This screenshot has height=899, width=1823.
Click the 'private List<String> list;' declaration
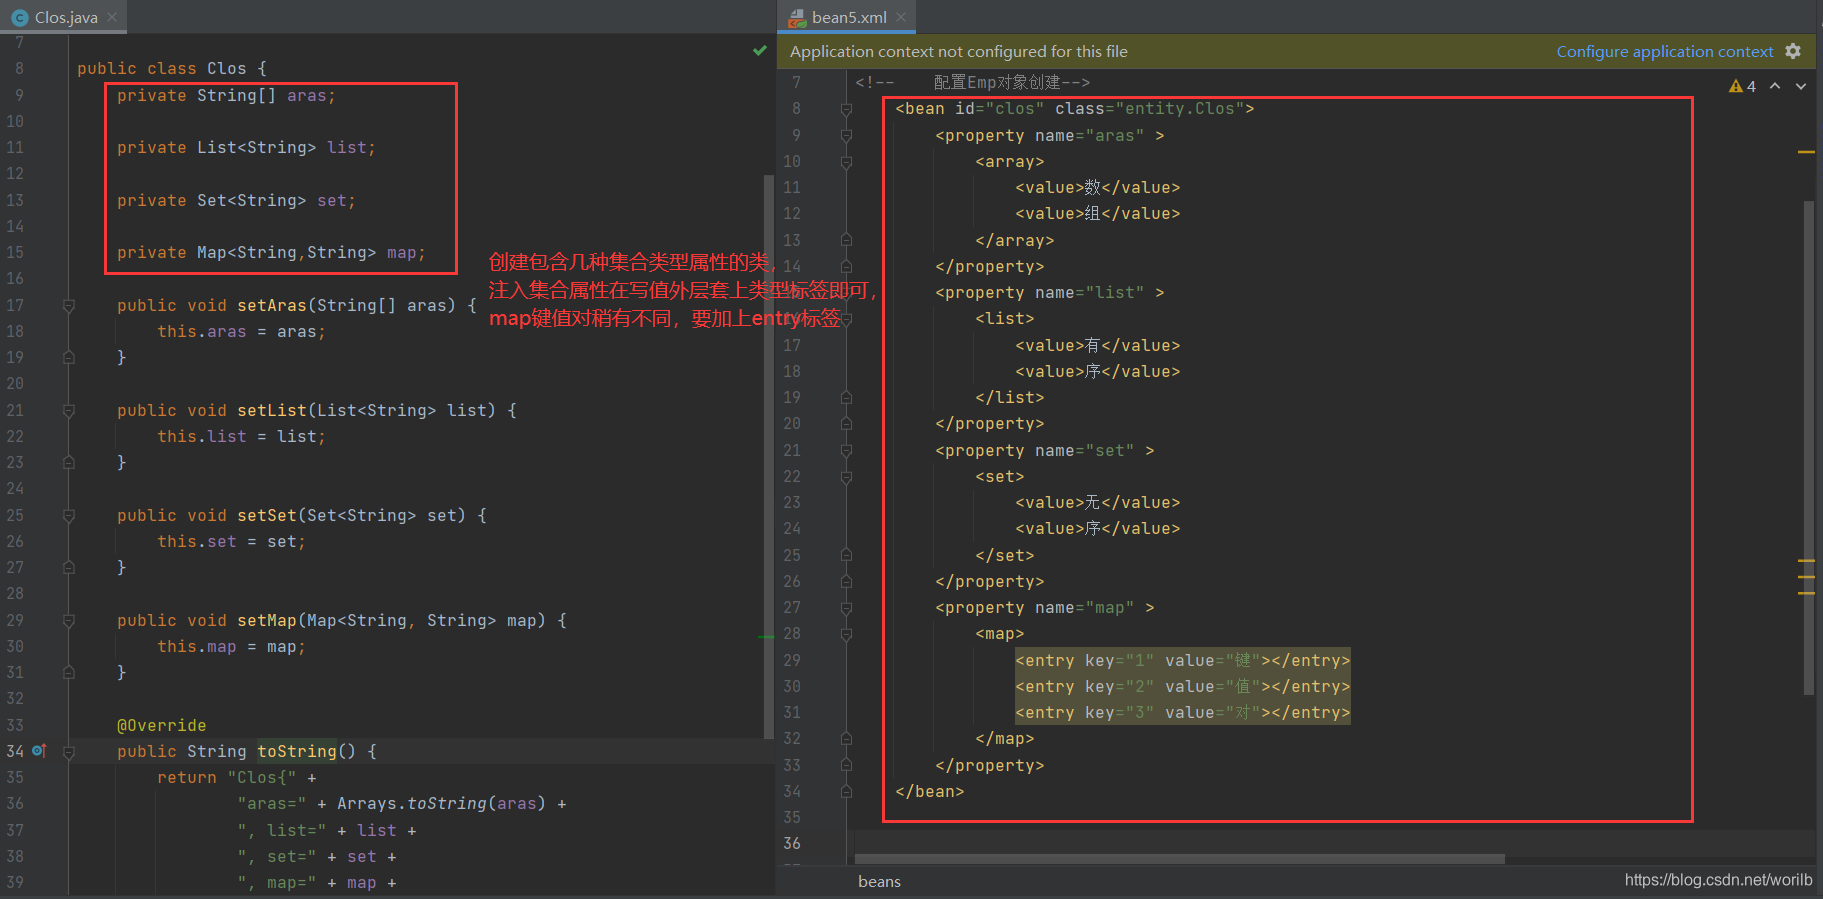coord(246,147)
